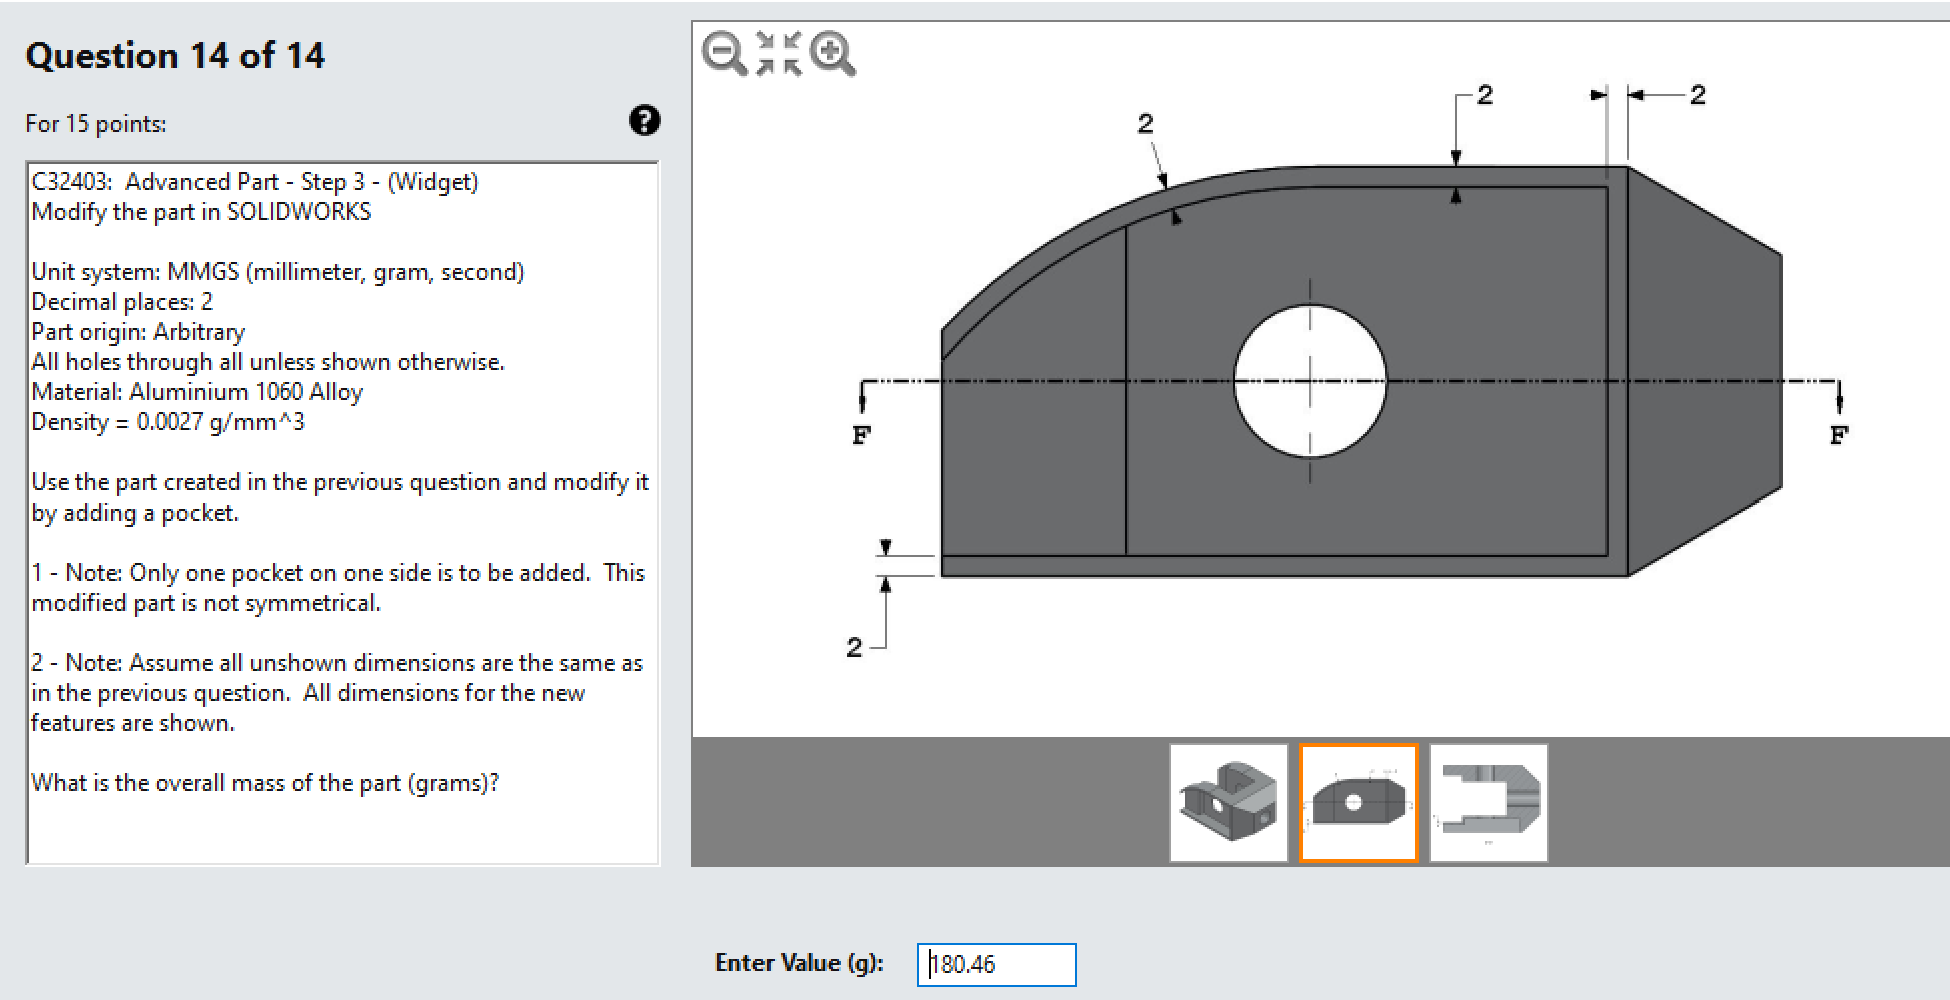Screen dimensions: 1950x1000
Task: Click the circled question mark near the instructions
Action: tap(646, 121)
